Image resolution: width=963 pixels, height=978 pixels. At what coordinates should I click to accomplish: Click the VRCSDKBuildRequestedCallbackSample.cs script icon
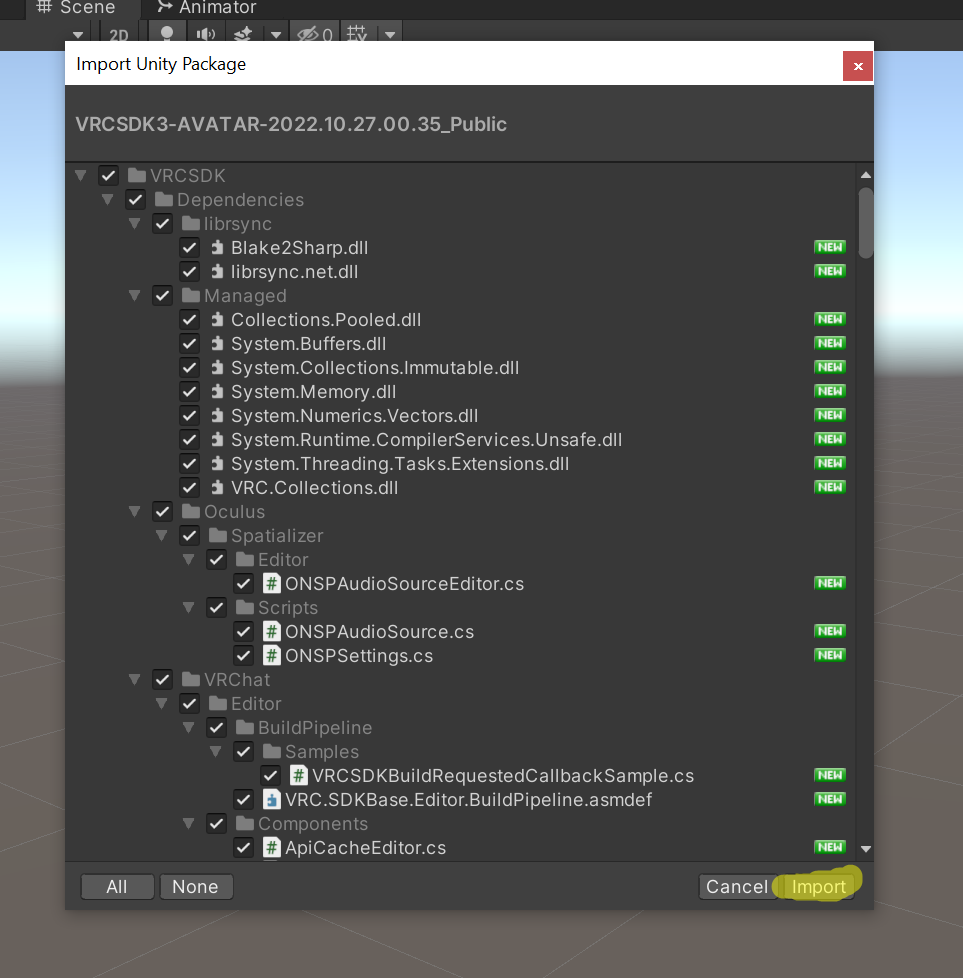coord(298,776)
